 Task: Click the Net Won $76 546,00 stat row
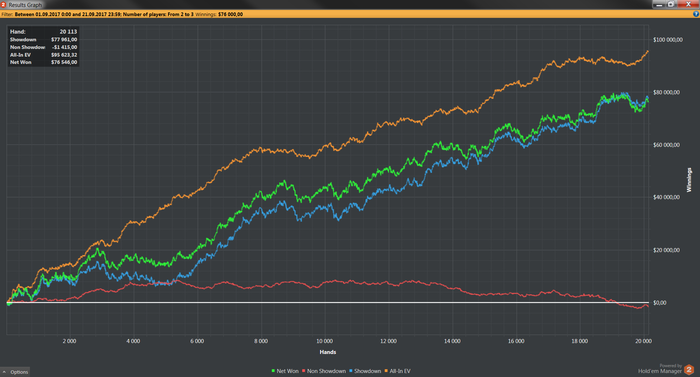click(x=43, y=63)
